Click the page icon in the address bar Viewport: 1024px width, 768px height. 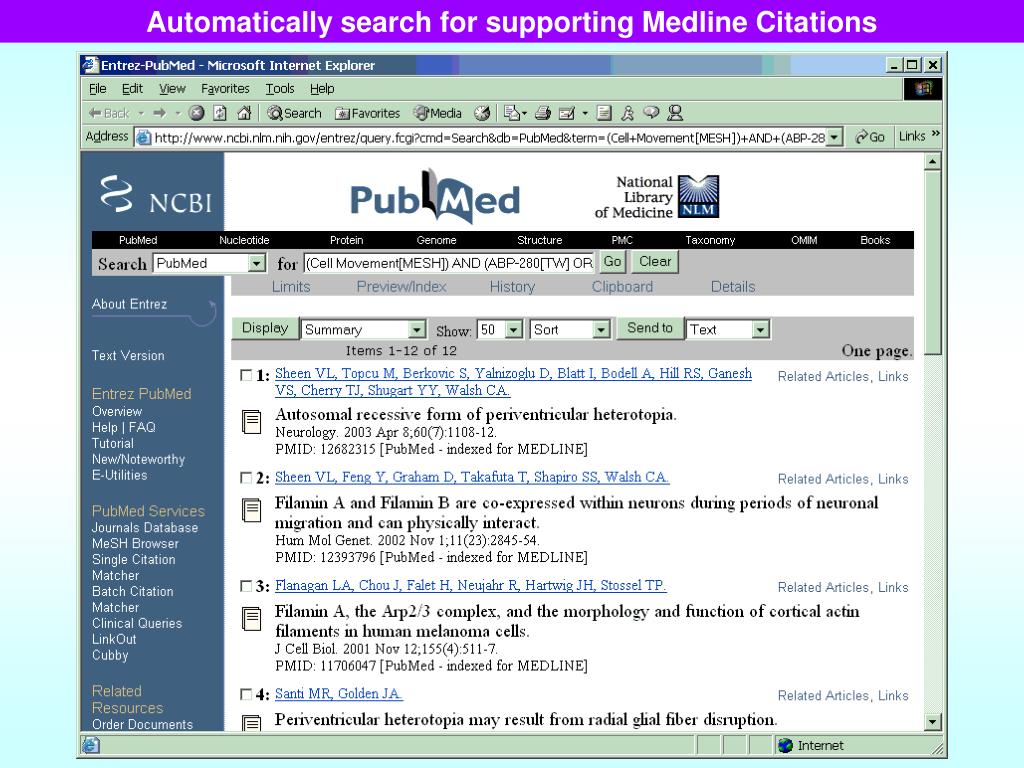pyautogui.click(x=143, y=137)
